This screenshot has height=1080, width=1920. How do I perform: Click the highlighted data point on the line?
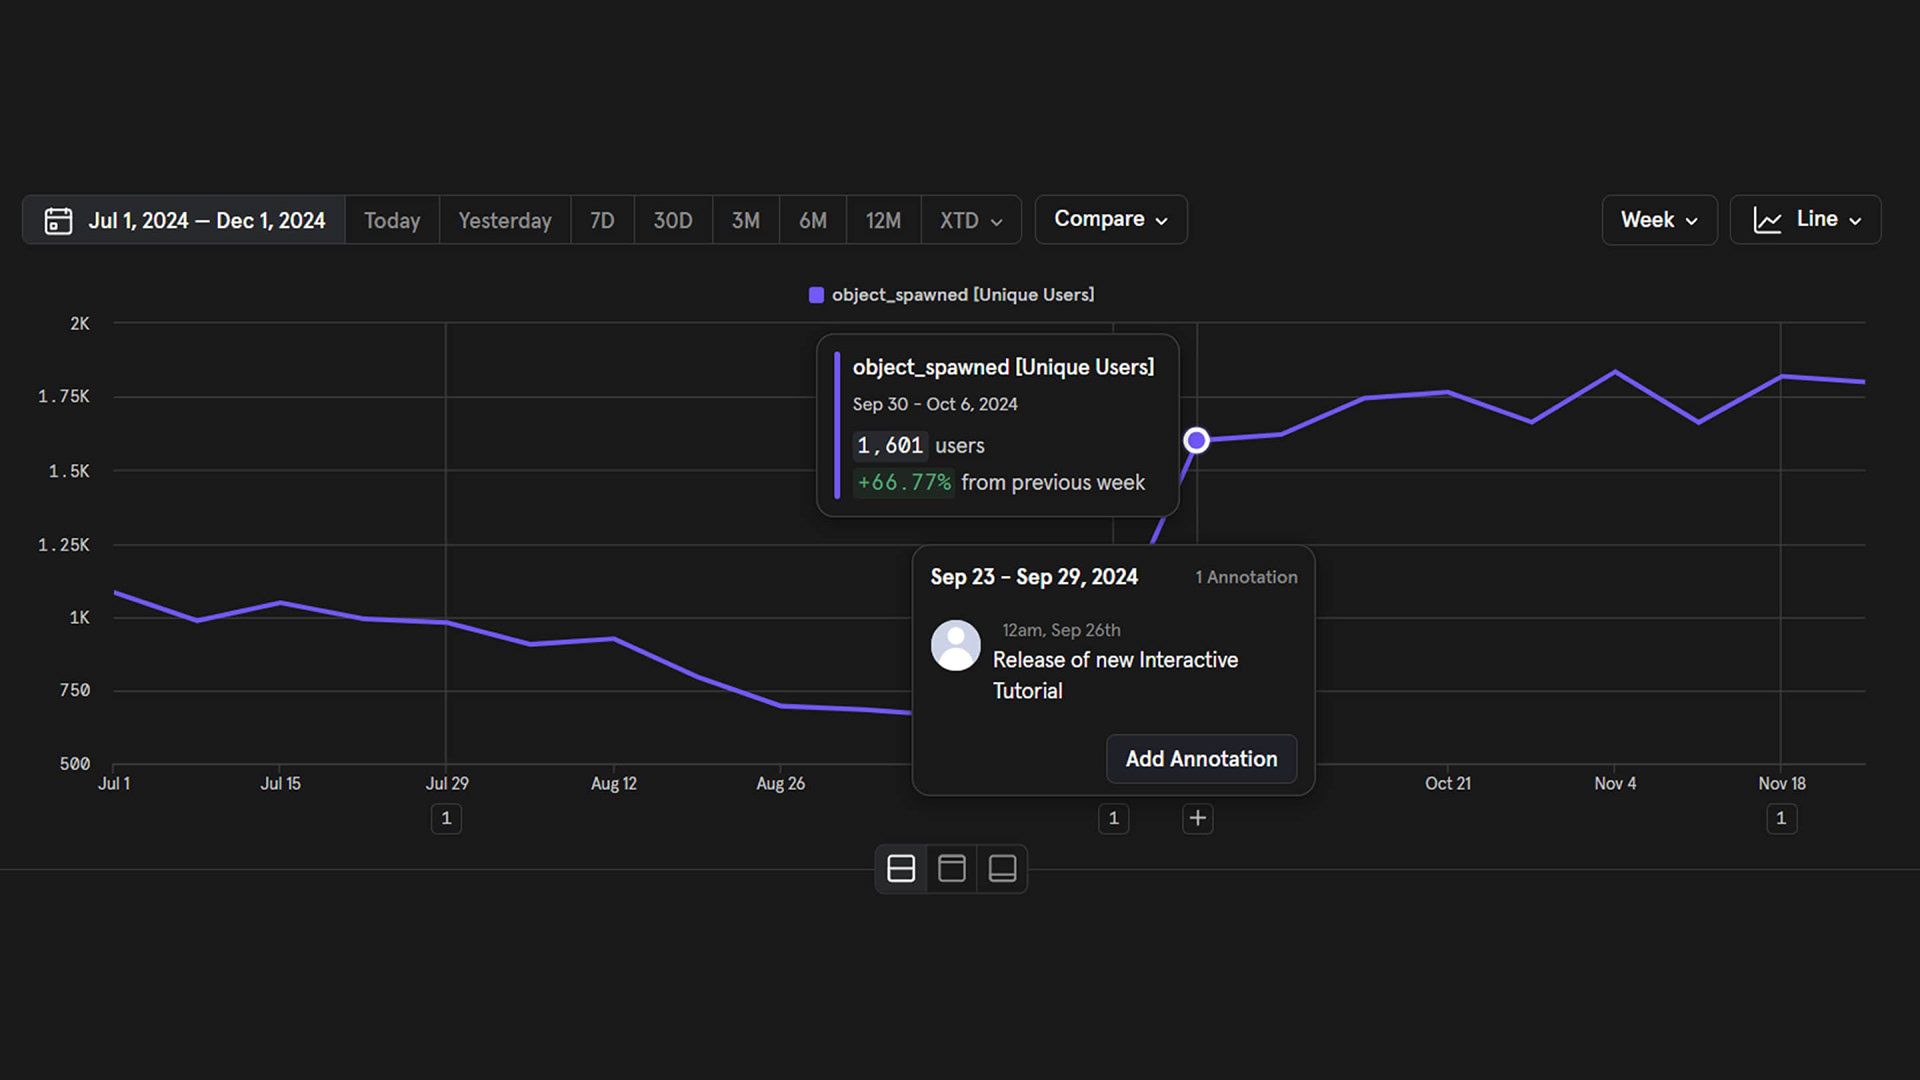click(1197, 440)
